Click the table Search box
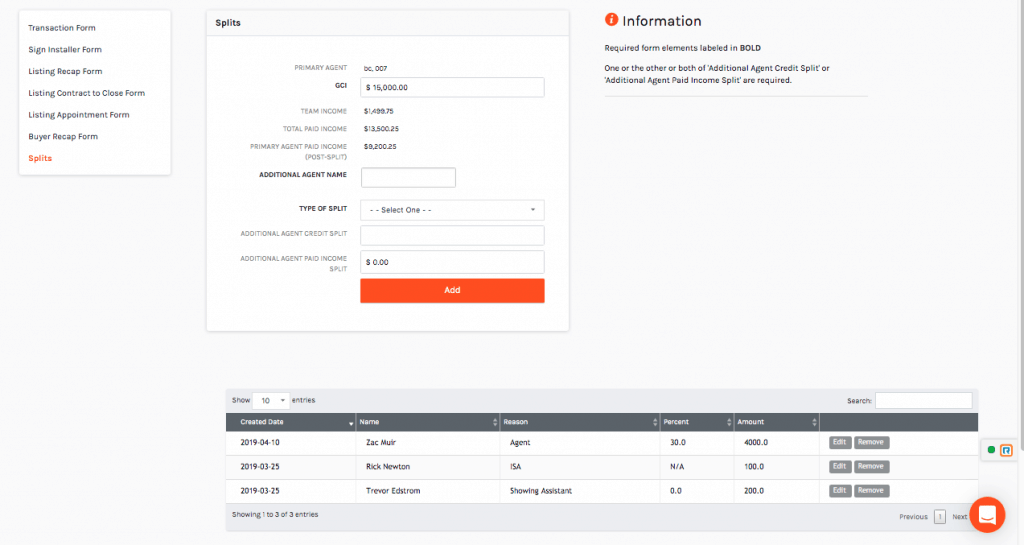1024x545 pixels. point(923,400)
